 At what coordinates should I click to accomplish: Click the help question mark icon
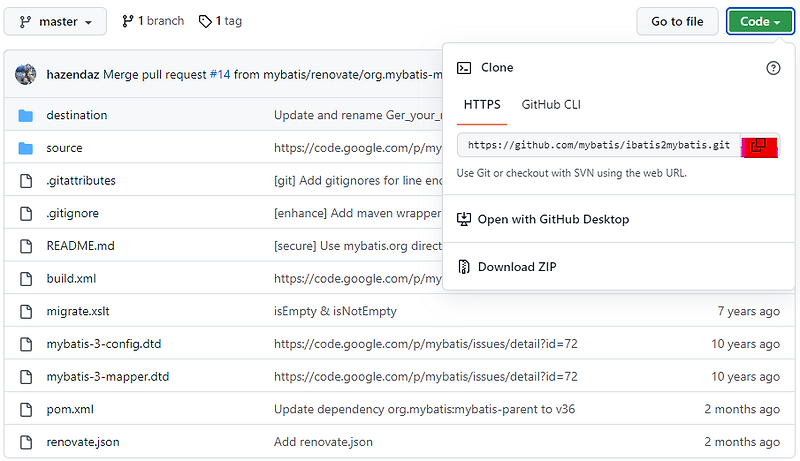coord(773,68)
